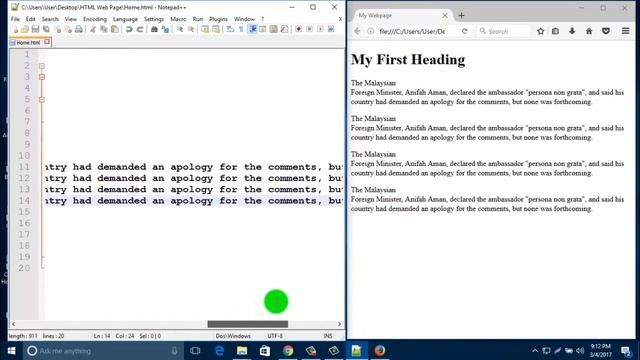The height and width of the screenshot is (360, 640).
Task: Toggle Word Wrap toolbar icon
Action: [230, 29]
